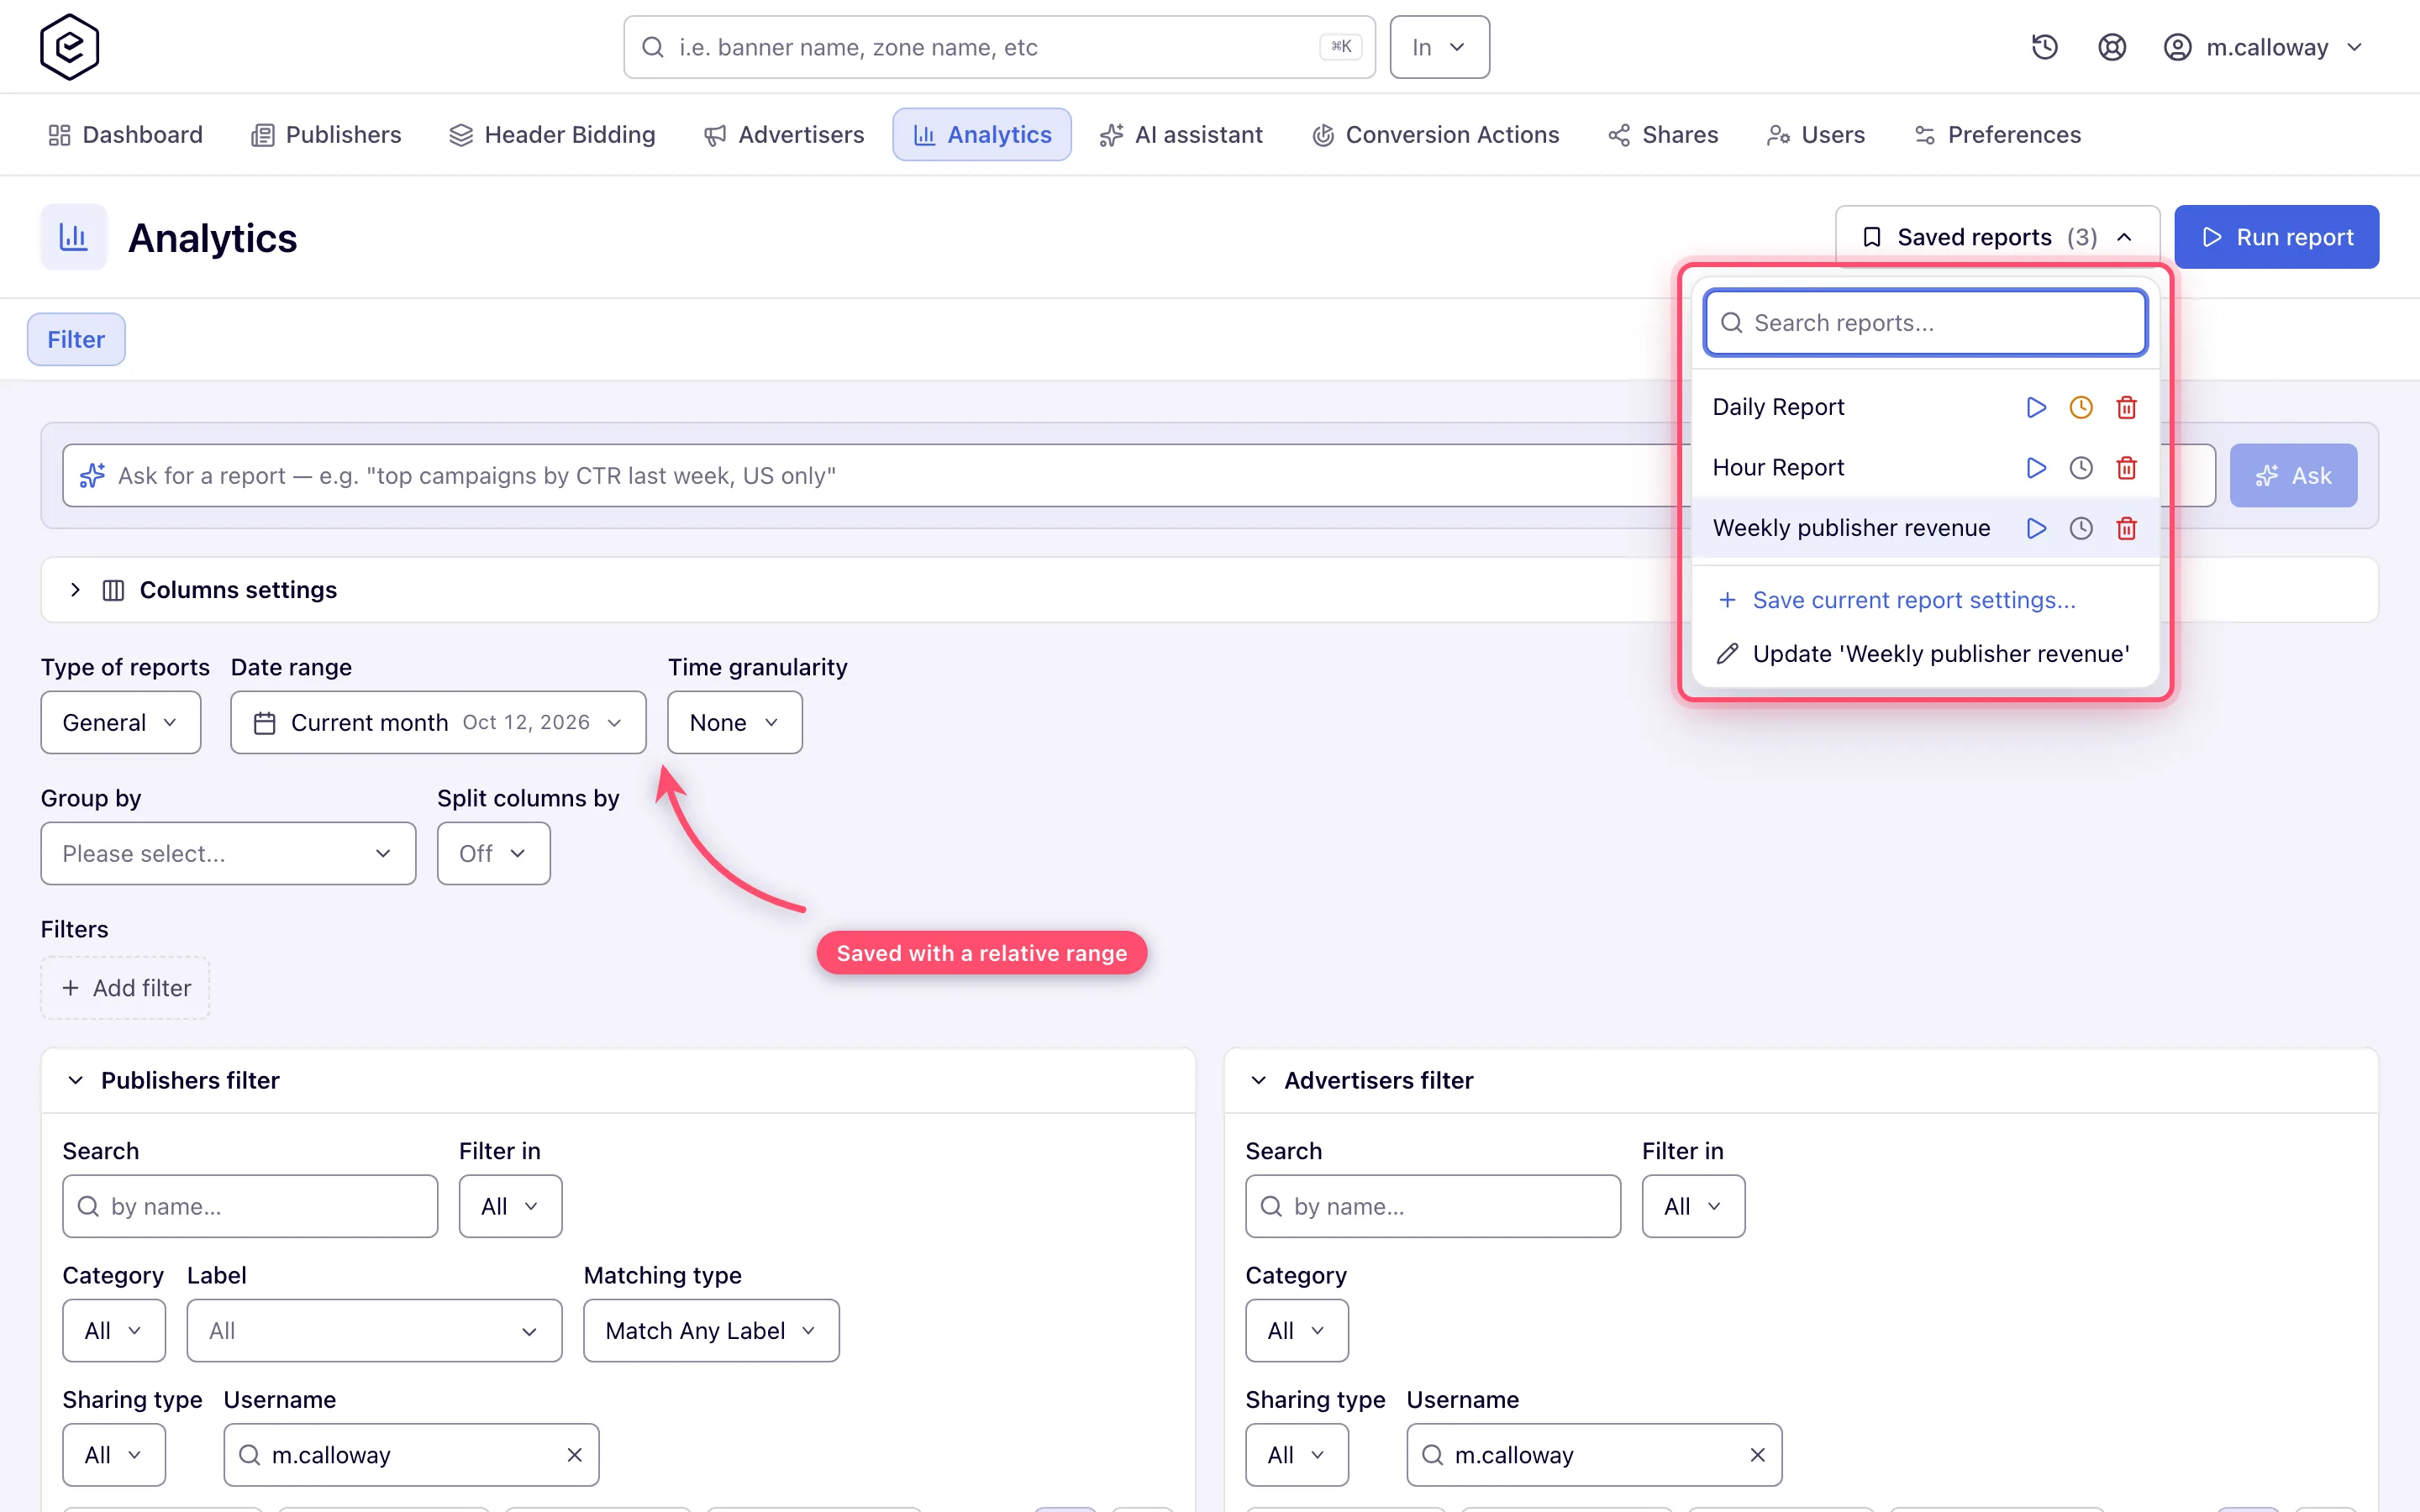This screenshot has height=1512, width=2420.
Task: Open Publishers Filter in All dropdown
Action: [510, 1206]
